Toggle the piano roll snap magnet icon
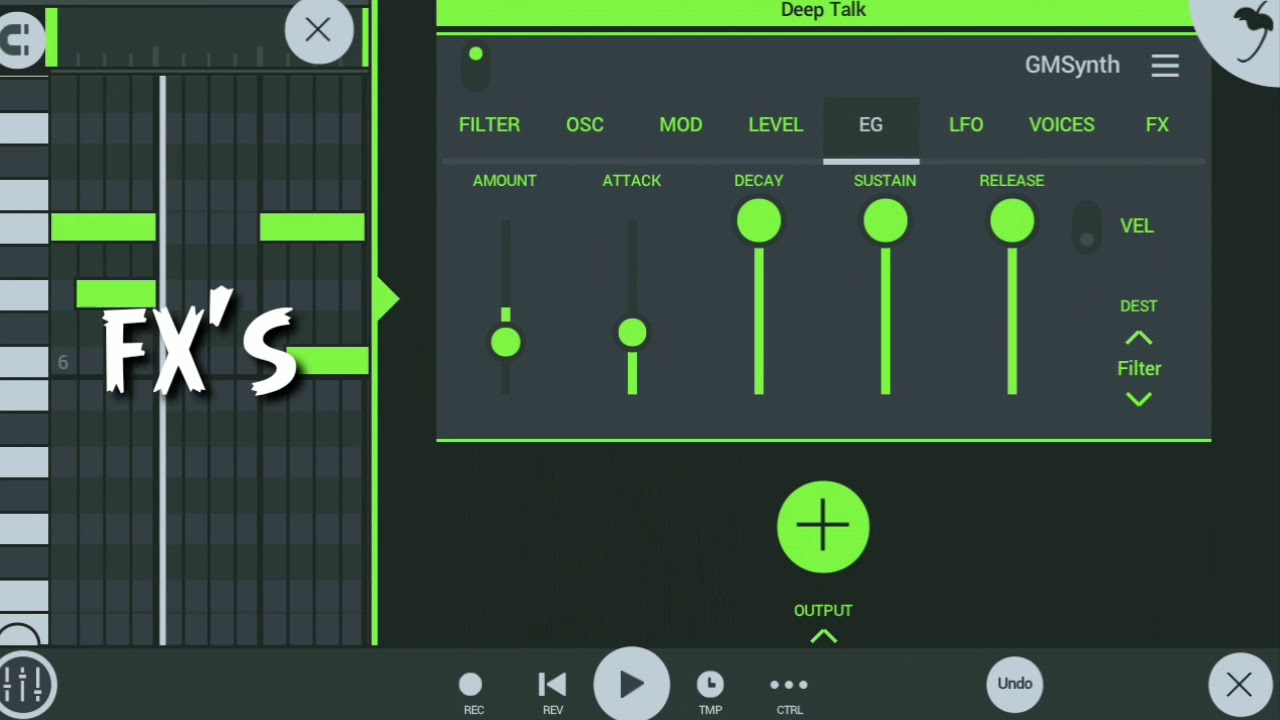Image resolution: width=1280 pixels, height=720 pixels. (18, 38)
